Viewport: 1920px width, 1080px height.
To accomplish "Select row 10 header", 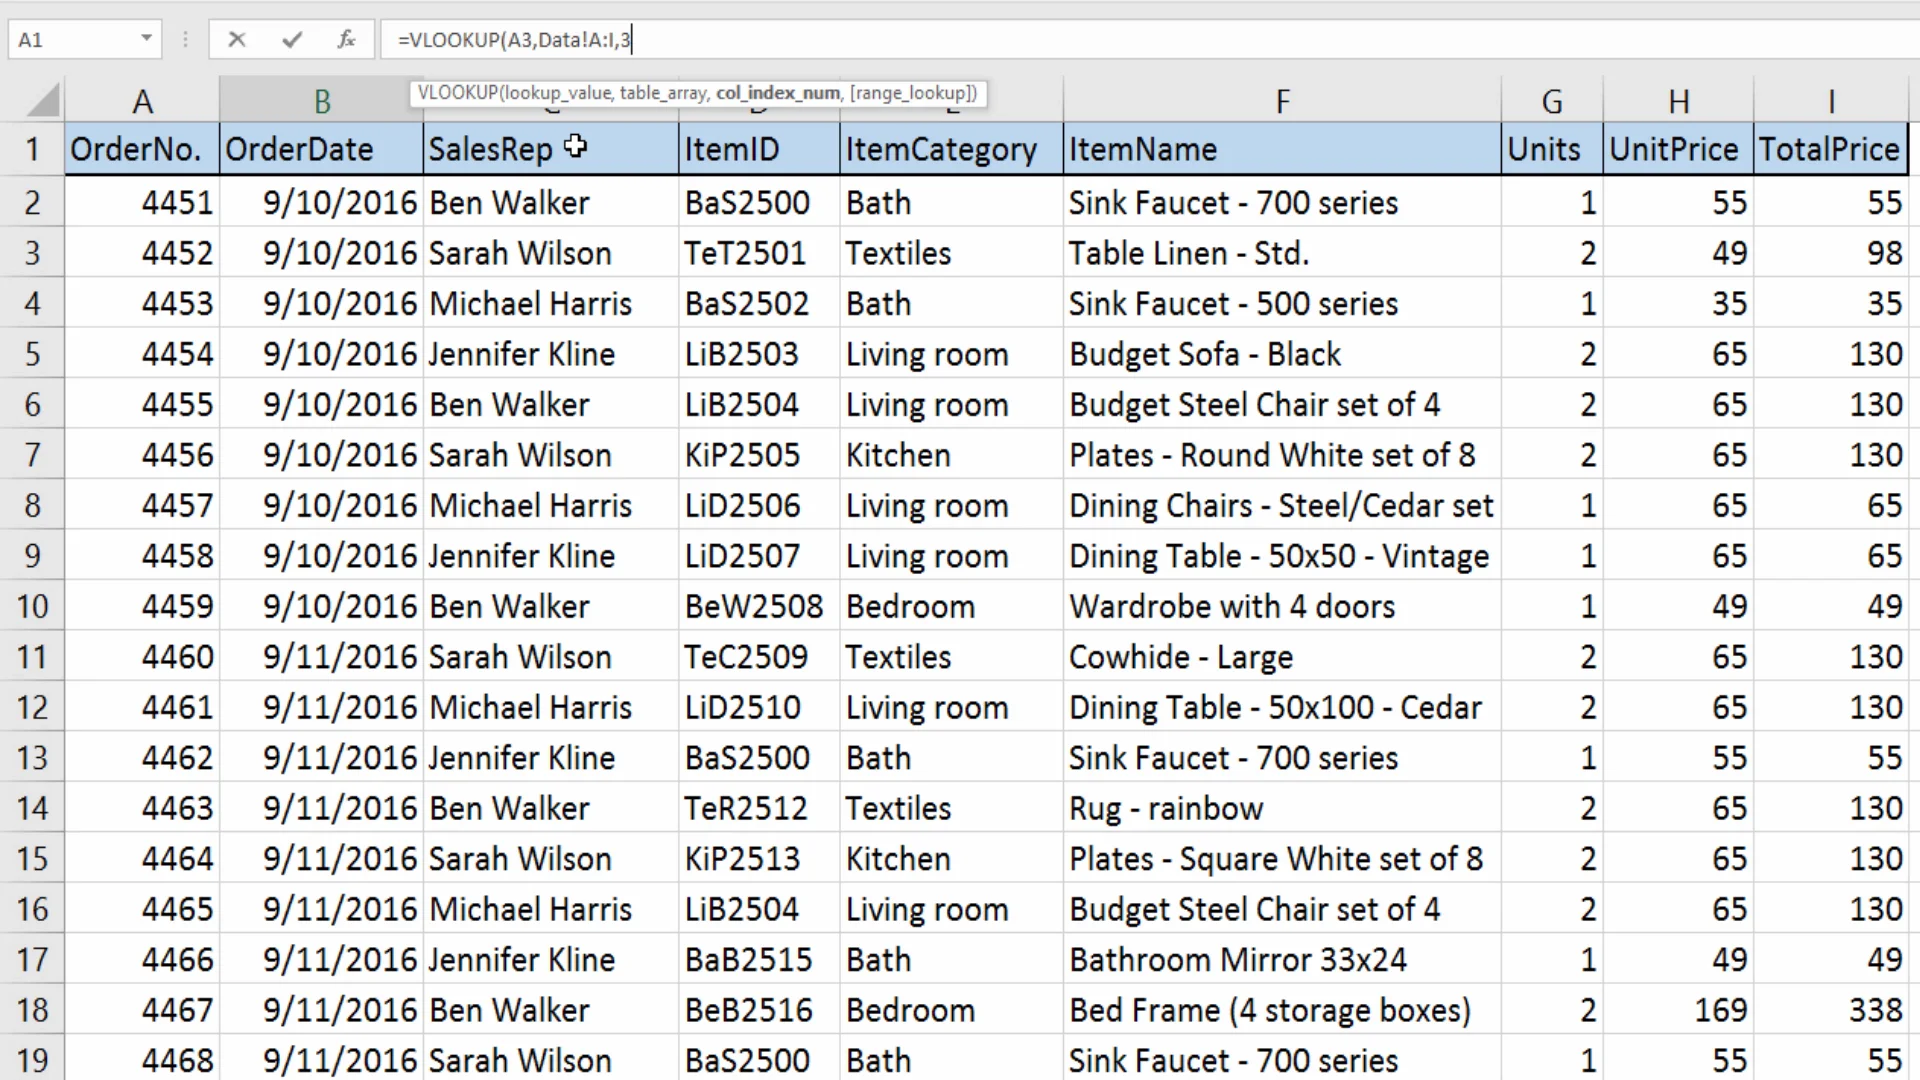I will point(32,606).
